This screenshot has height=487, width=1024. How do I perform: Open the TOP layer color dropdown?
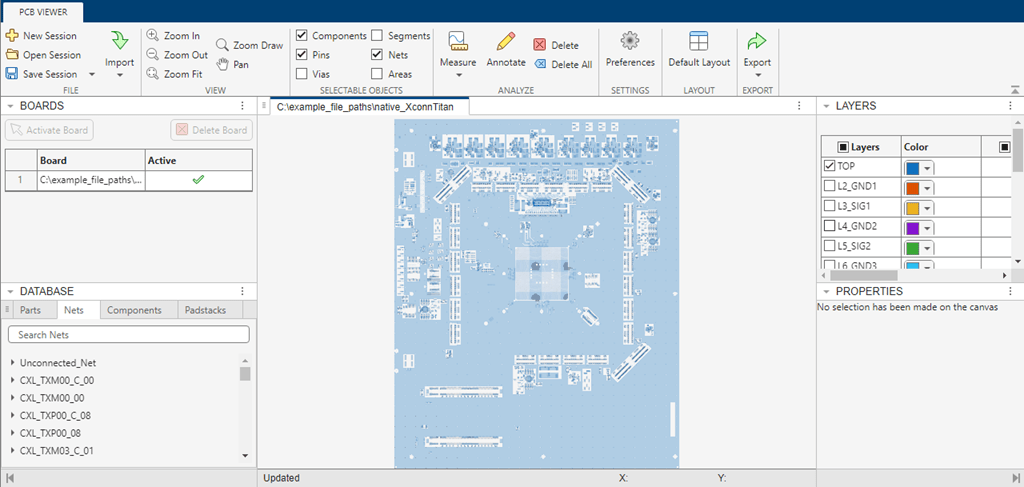click(927, 167)
